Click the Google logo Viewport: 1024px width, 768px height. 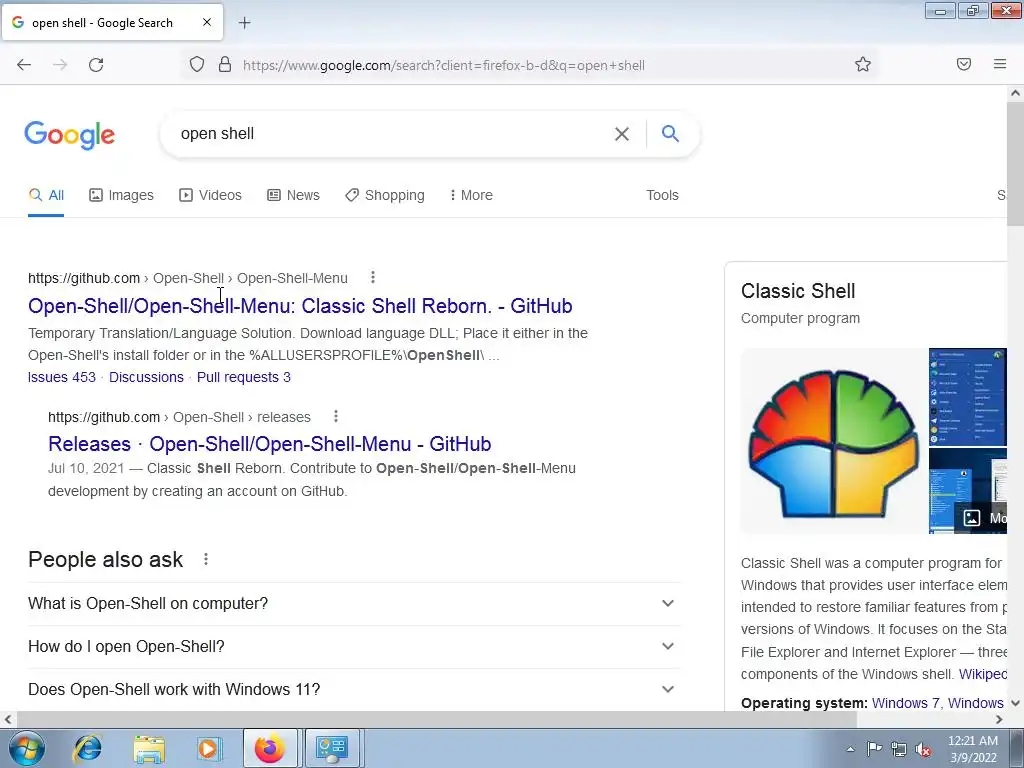pyautogui.click(x=70, y=135)
